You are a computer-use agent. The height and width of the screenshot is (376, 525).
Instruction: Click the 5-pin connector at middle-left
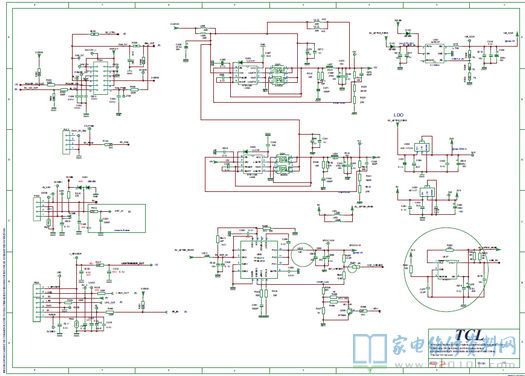click(37, 209)
